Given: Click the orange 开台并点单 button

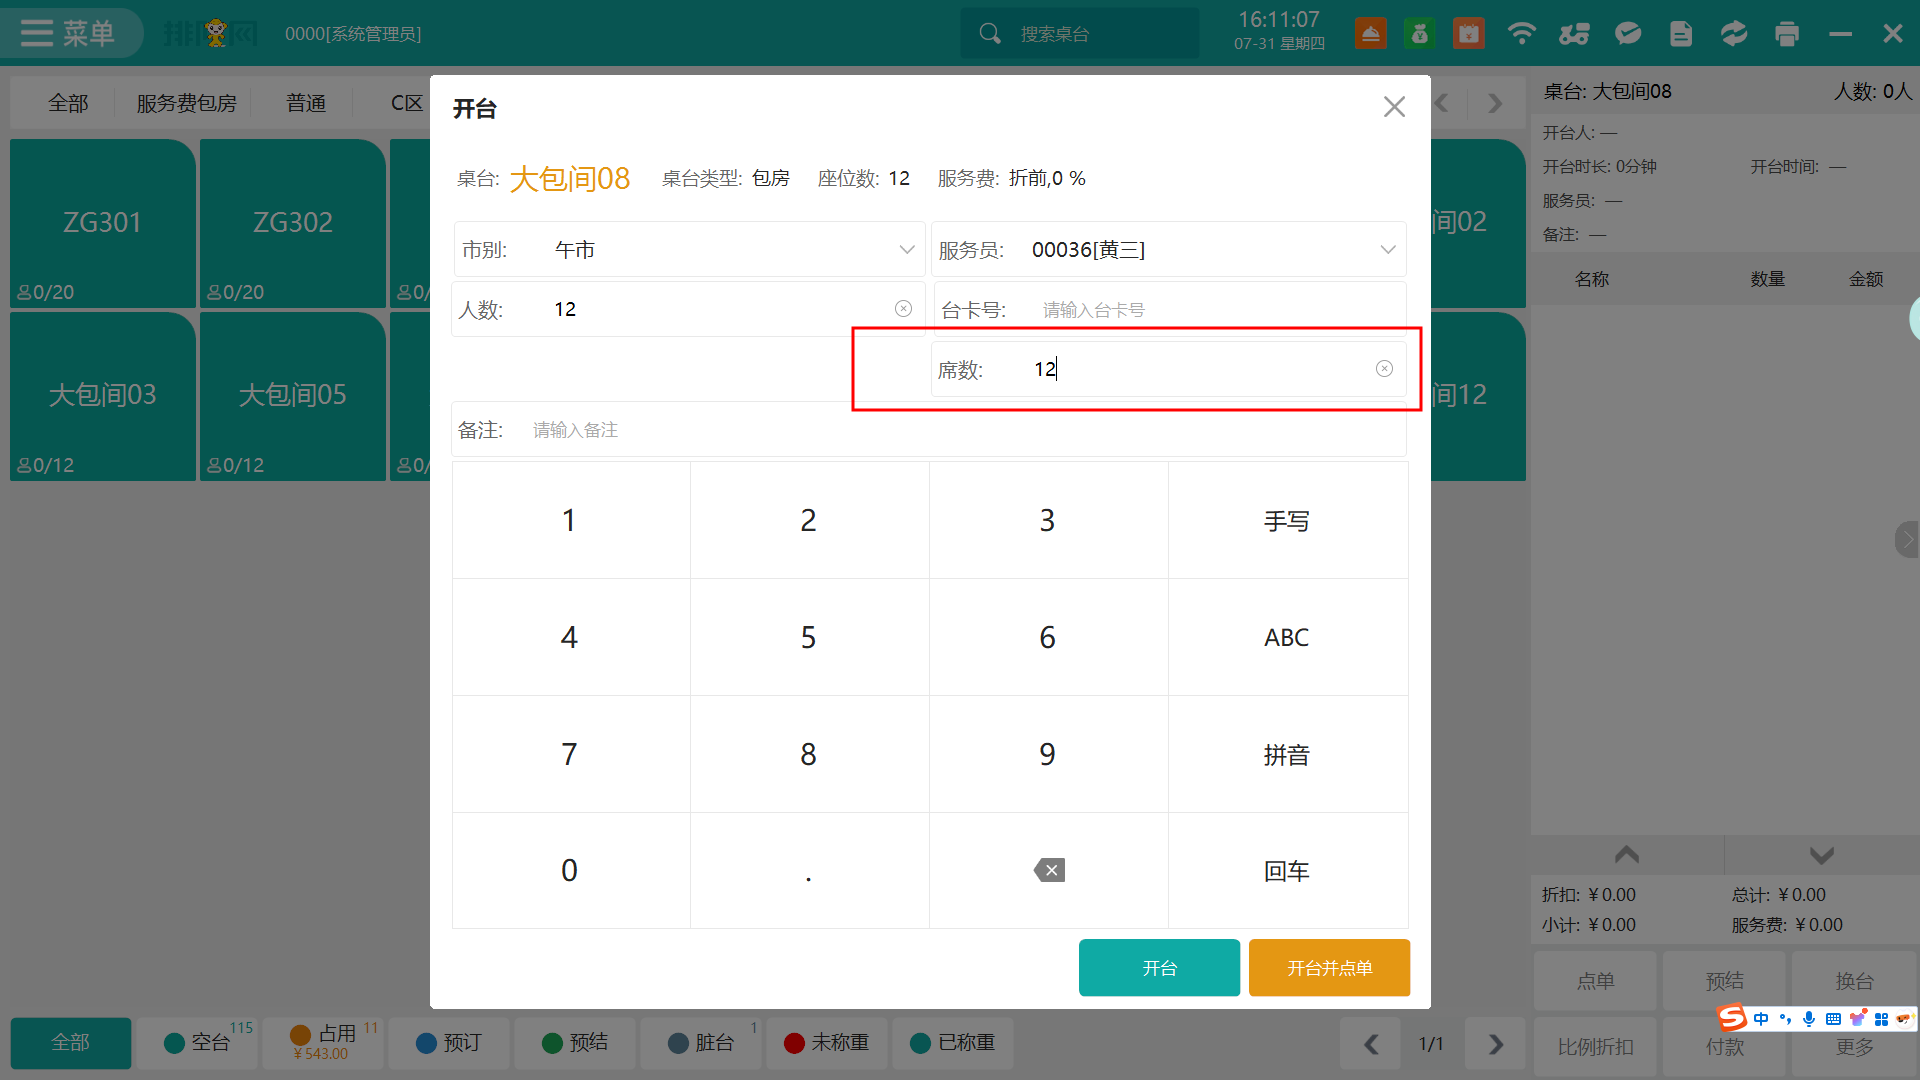Looking at the screenshot, I should tap(1329, 968).
